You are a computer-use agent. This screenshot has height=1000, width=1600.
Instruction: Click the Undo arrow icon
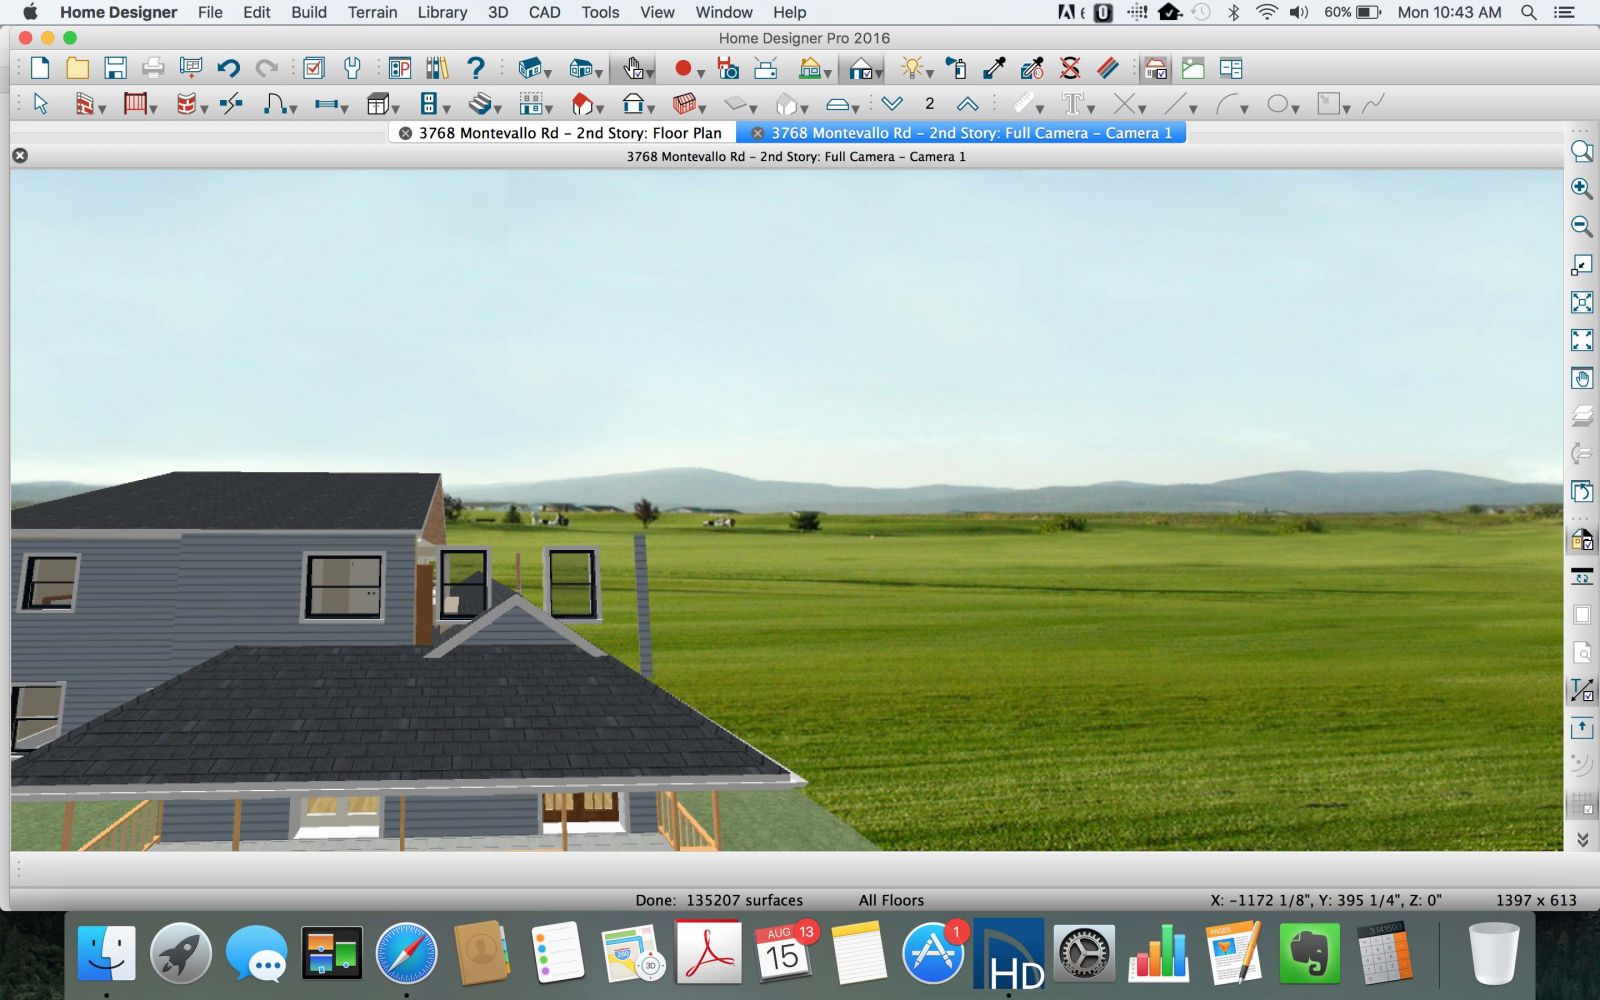pyautogui.click(x=228, y=68)
